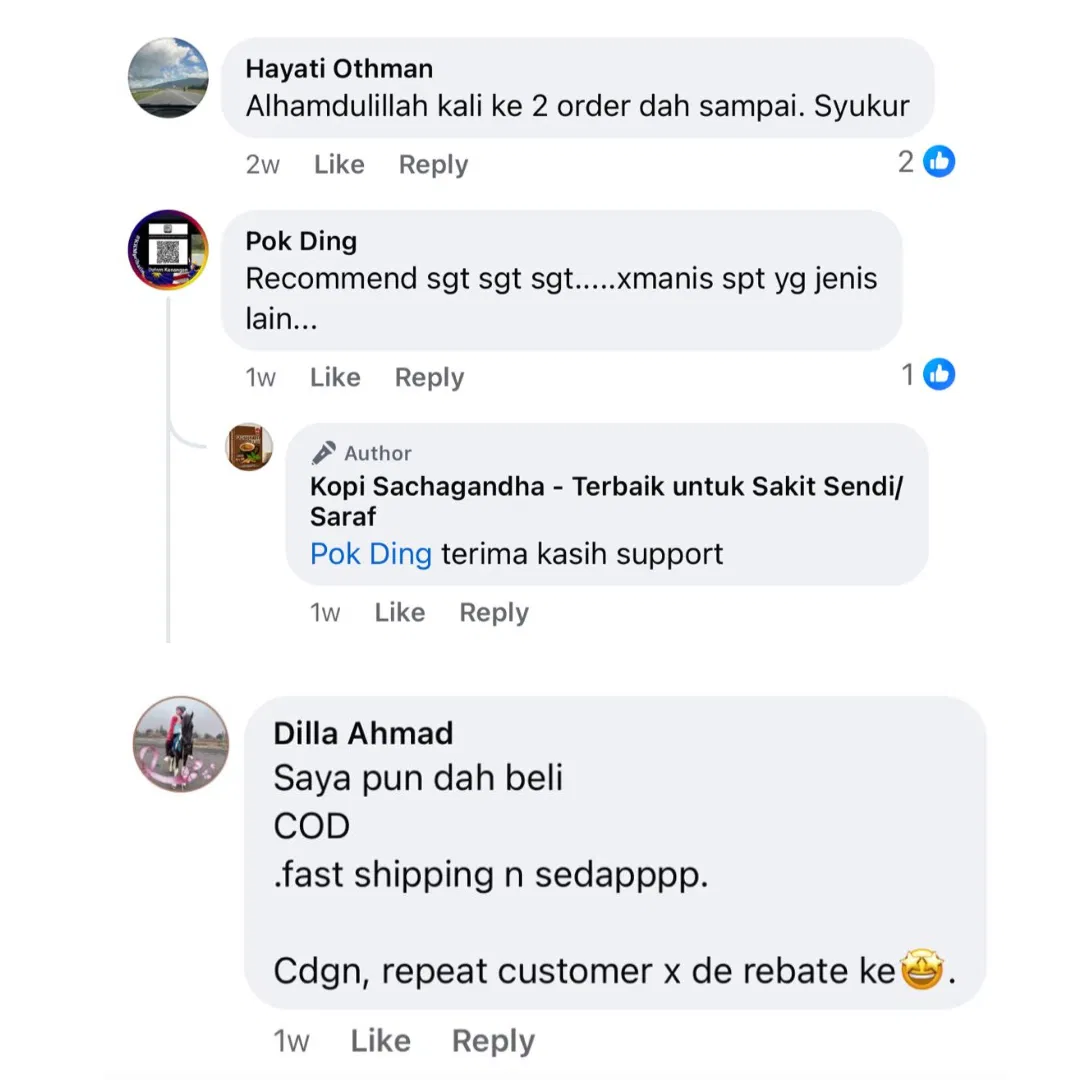Click the Author pencil badge icon
Screen dimensions: 1080x1080
323,453
